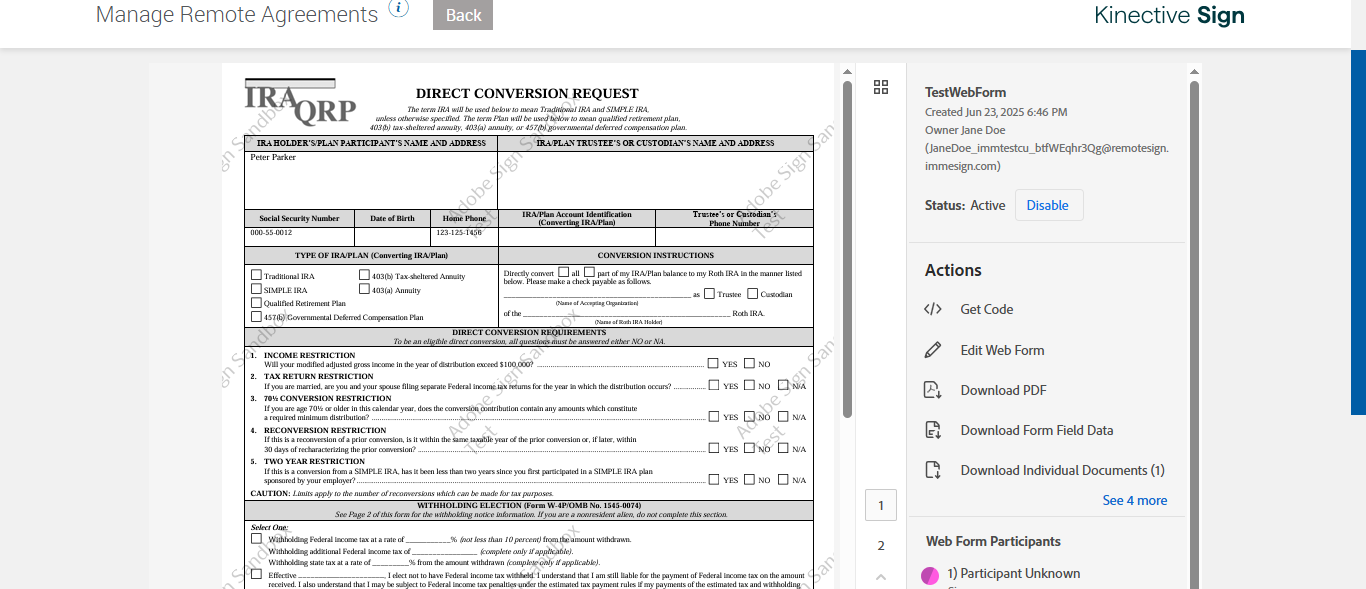The width and height of the screenshot is (1366, 589).
Task: Check YES for Income Restriction
Action: 713,363
